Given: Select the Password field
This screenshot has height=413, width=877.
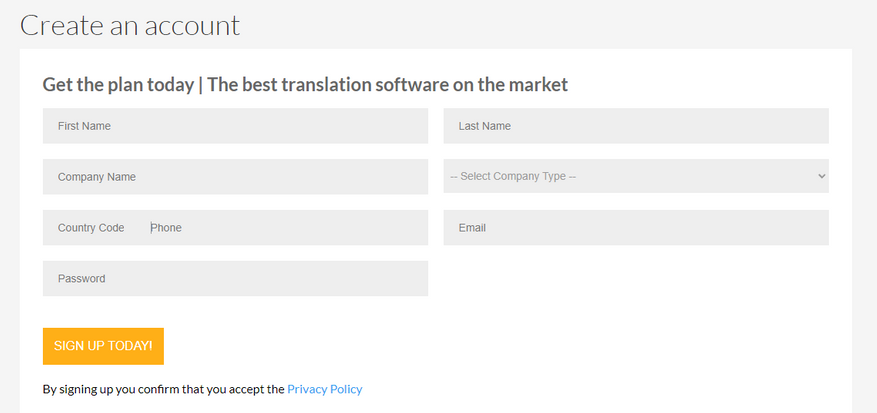Looking at the screenshot, I should 235,278.
